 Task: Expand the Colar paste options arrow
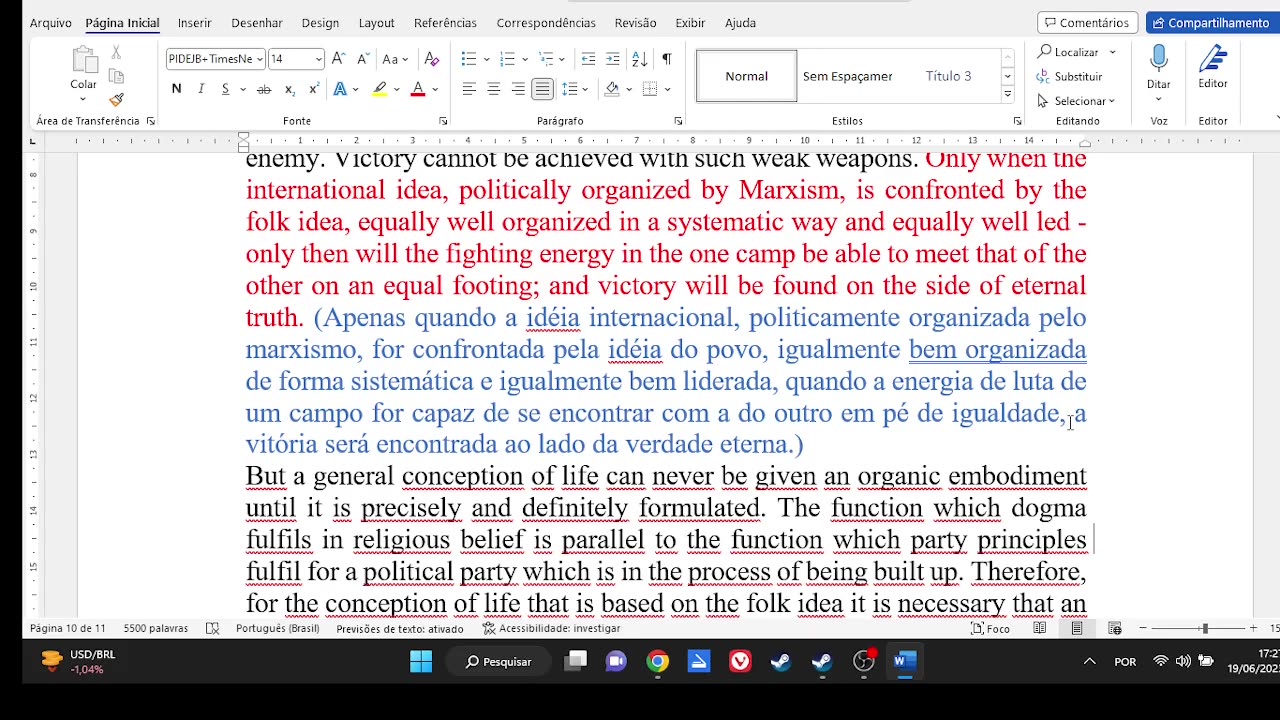click(x=84, y=98)
